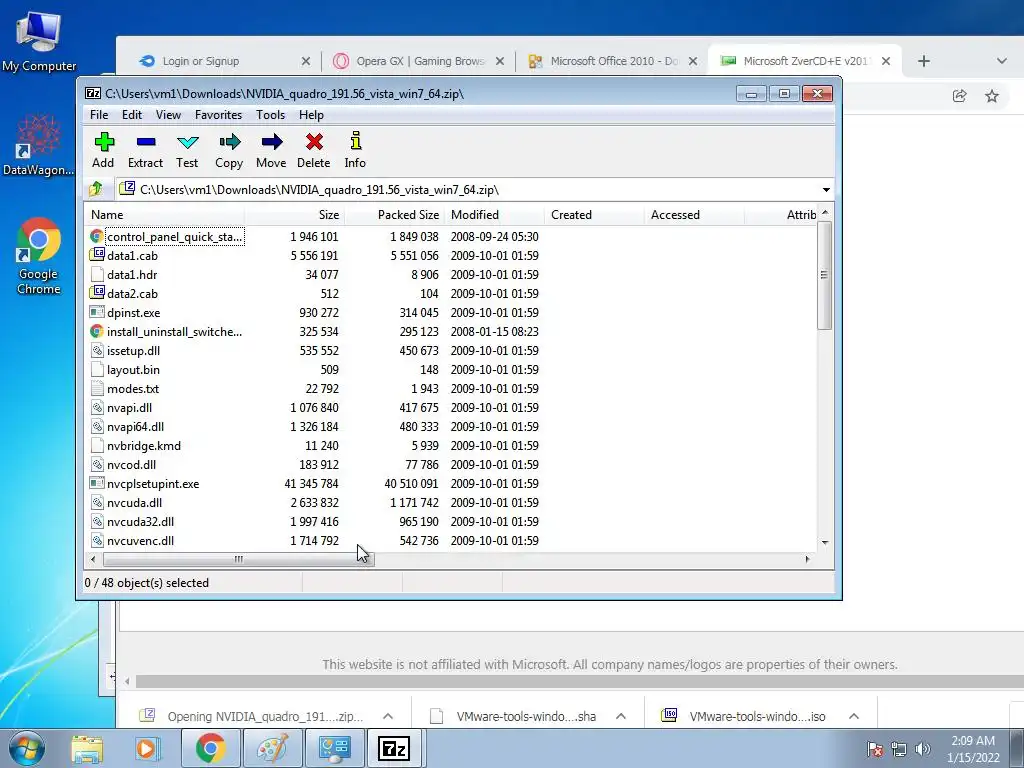Expand Chrome tab search chevron

click(x=1002, y=61)
